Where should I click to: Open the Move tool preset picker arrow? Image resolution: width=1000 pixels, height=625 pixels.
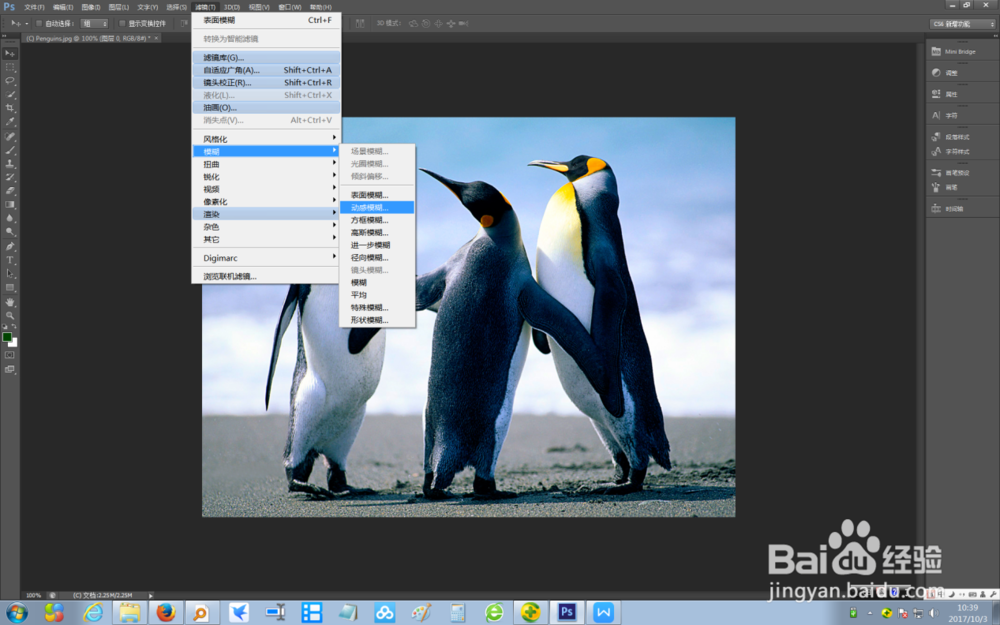(x=27, y=24)
